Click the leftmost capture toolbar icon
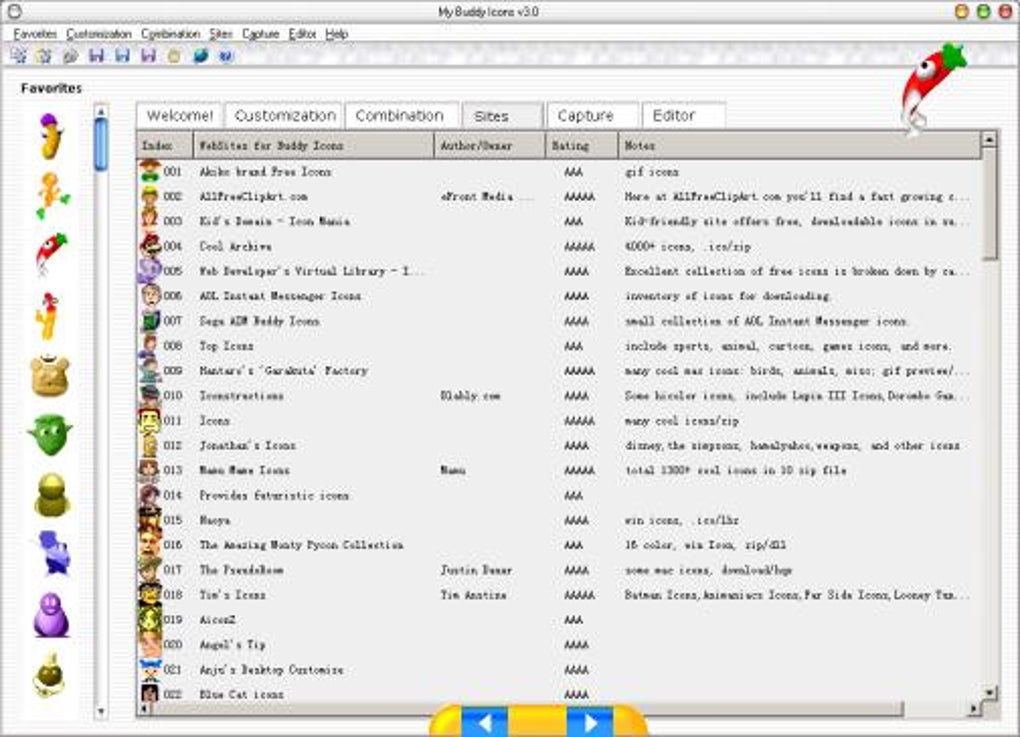Image resolution: width=1020 pixels, height=737 pixels. click(17, 57)
